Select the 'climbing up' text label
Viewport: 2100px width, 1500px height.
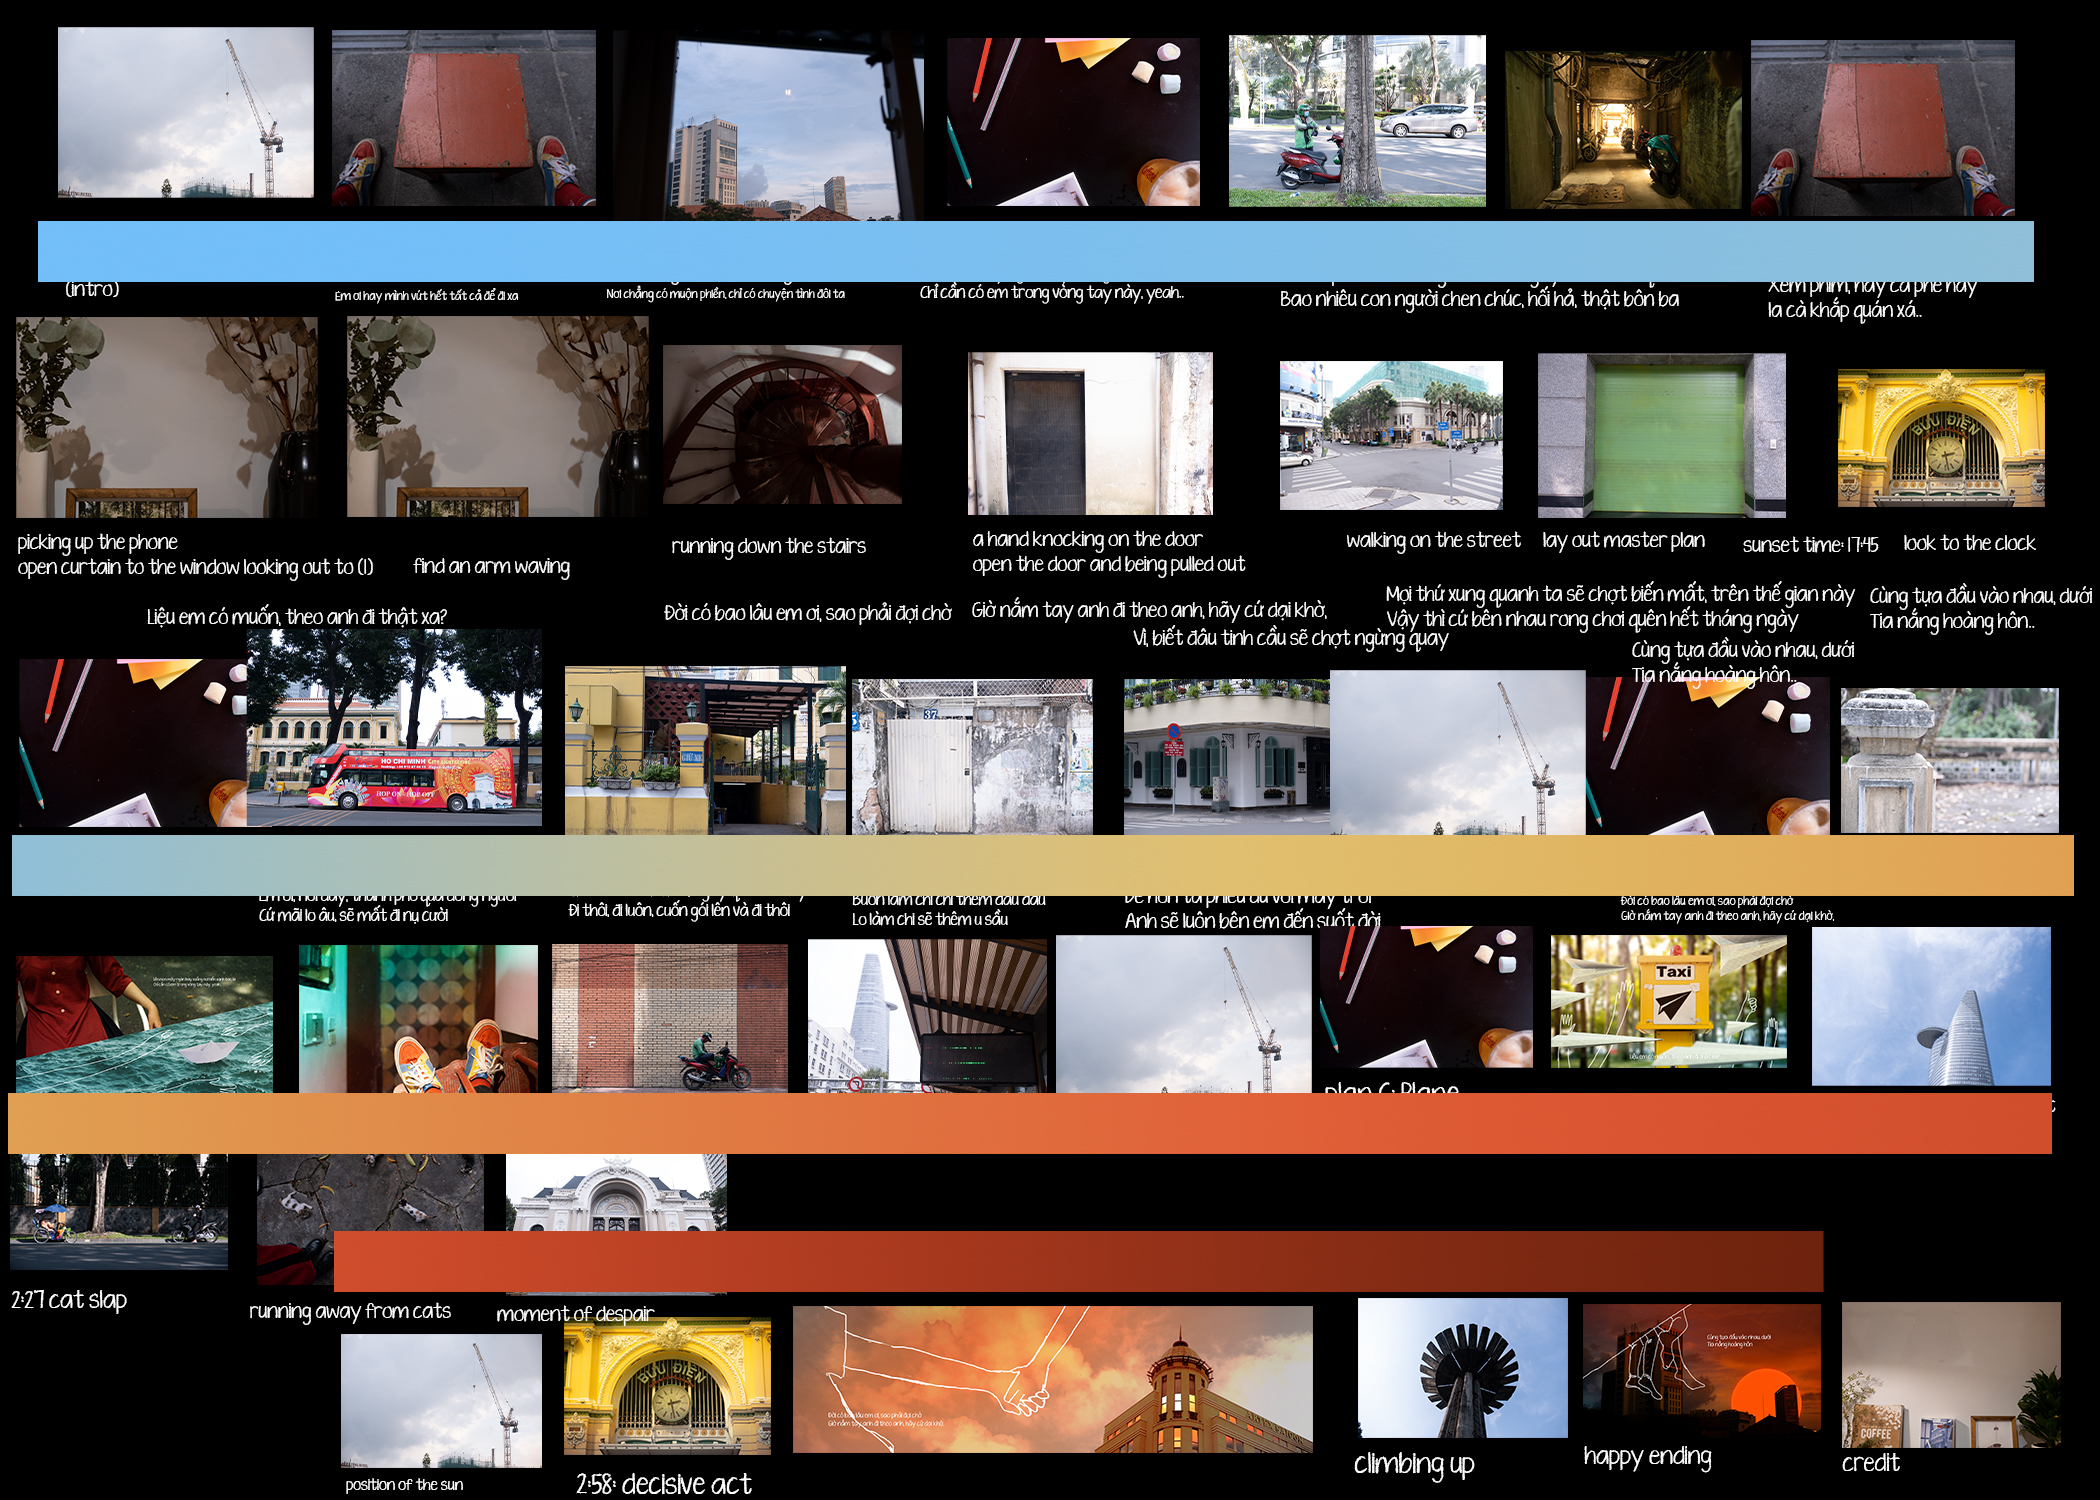1413,1464
